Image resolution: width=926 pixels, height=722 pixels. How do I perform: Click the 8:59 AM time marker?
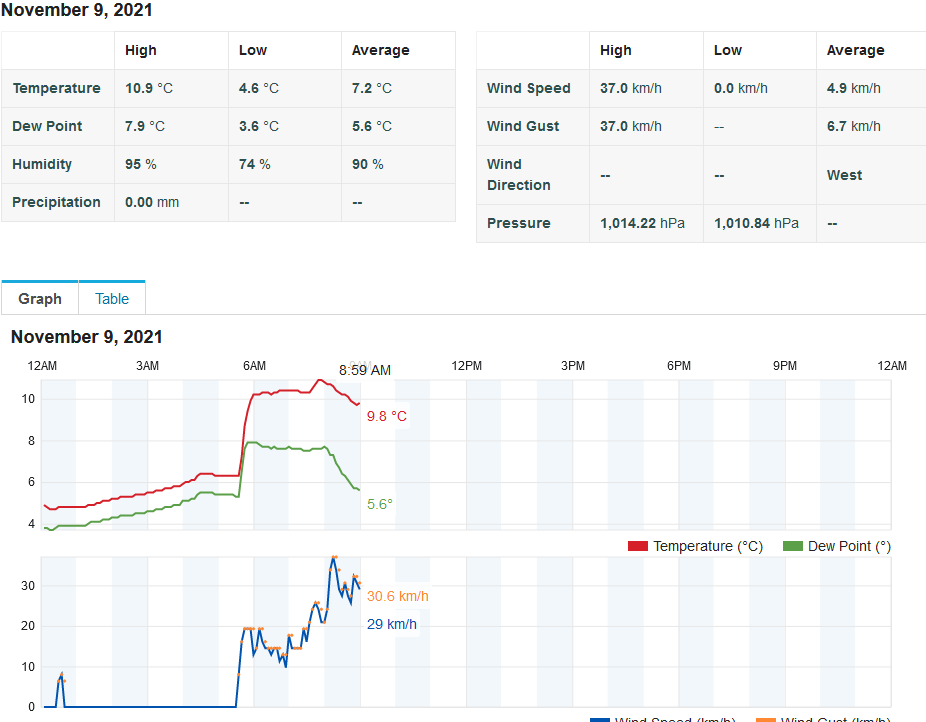tap(364, 370)
